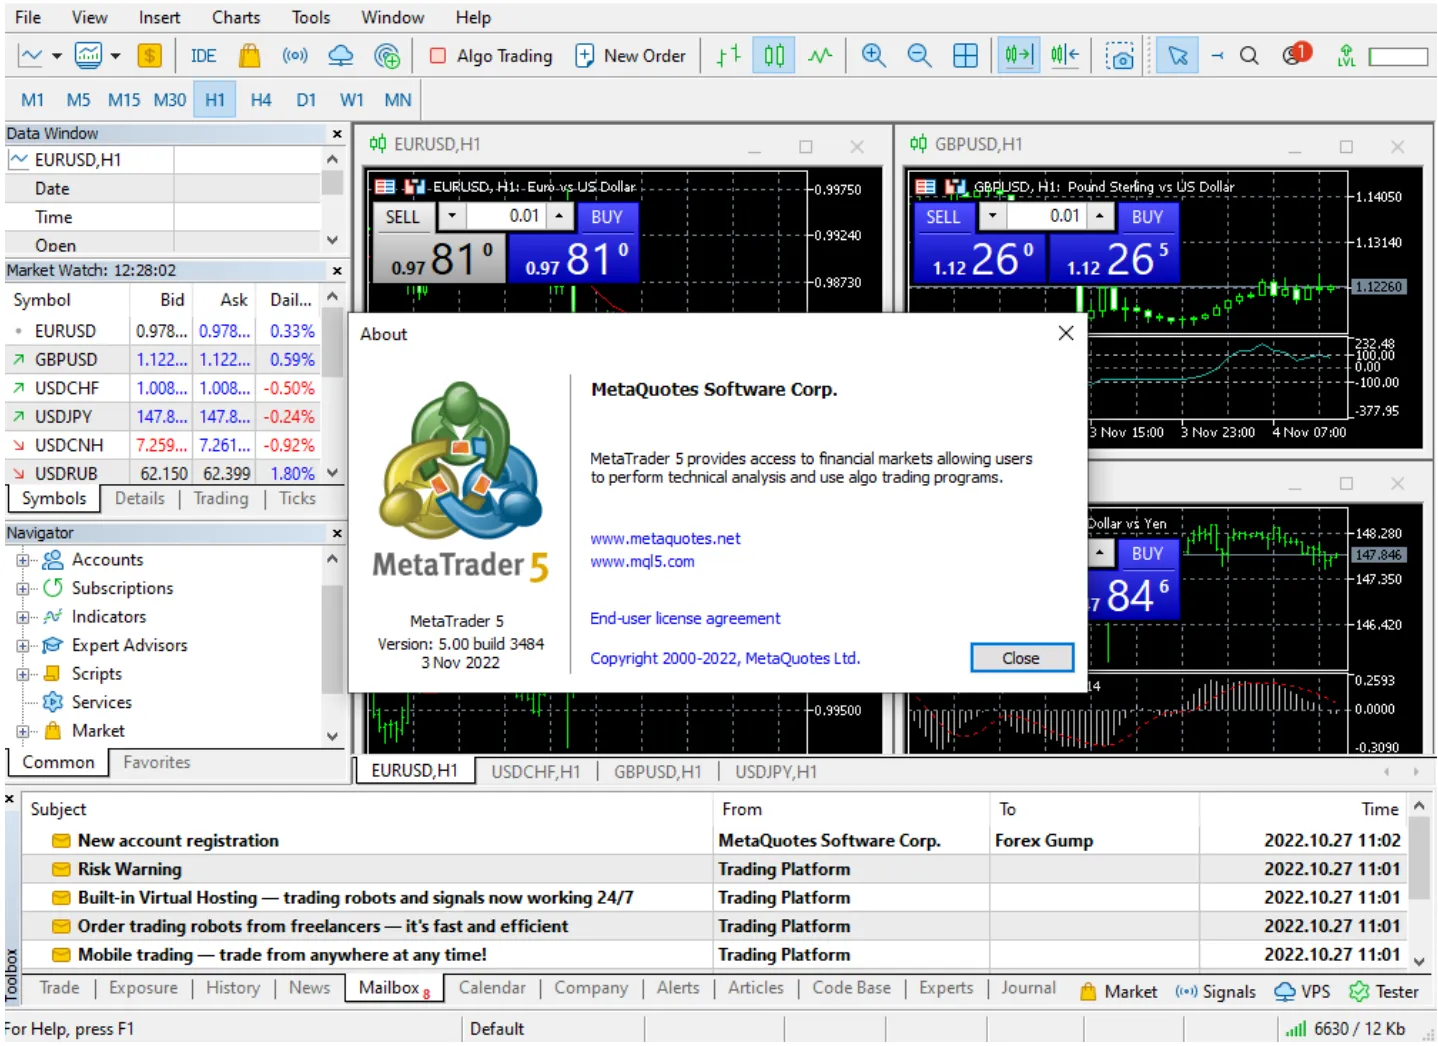Open the MQL5 community globe icon
Viewport: 1438px width, 1046px height.
[387, 56]
